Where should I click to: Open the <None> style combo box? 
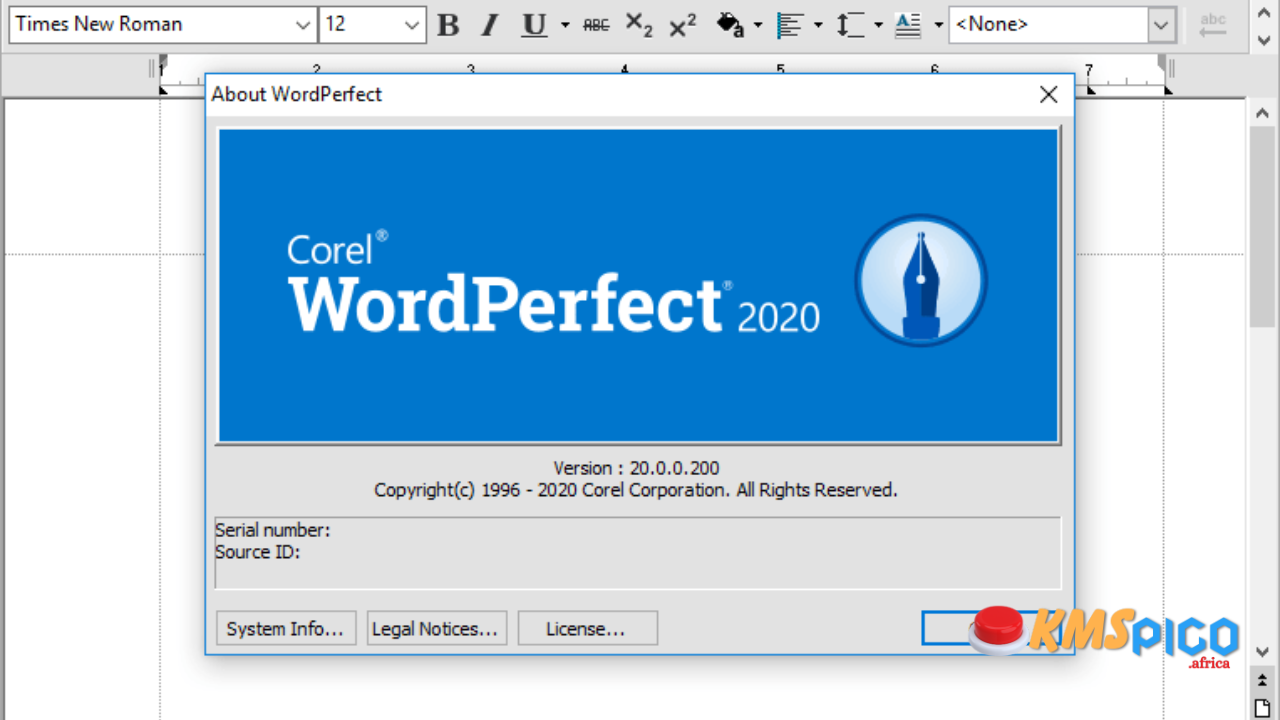1161,25
